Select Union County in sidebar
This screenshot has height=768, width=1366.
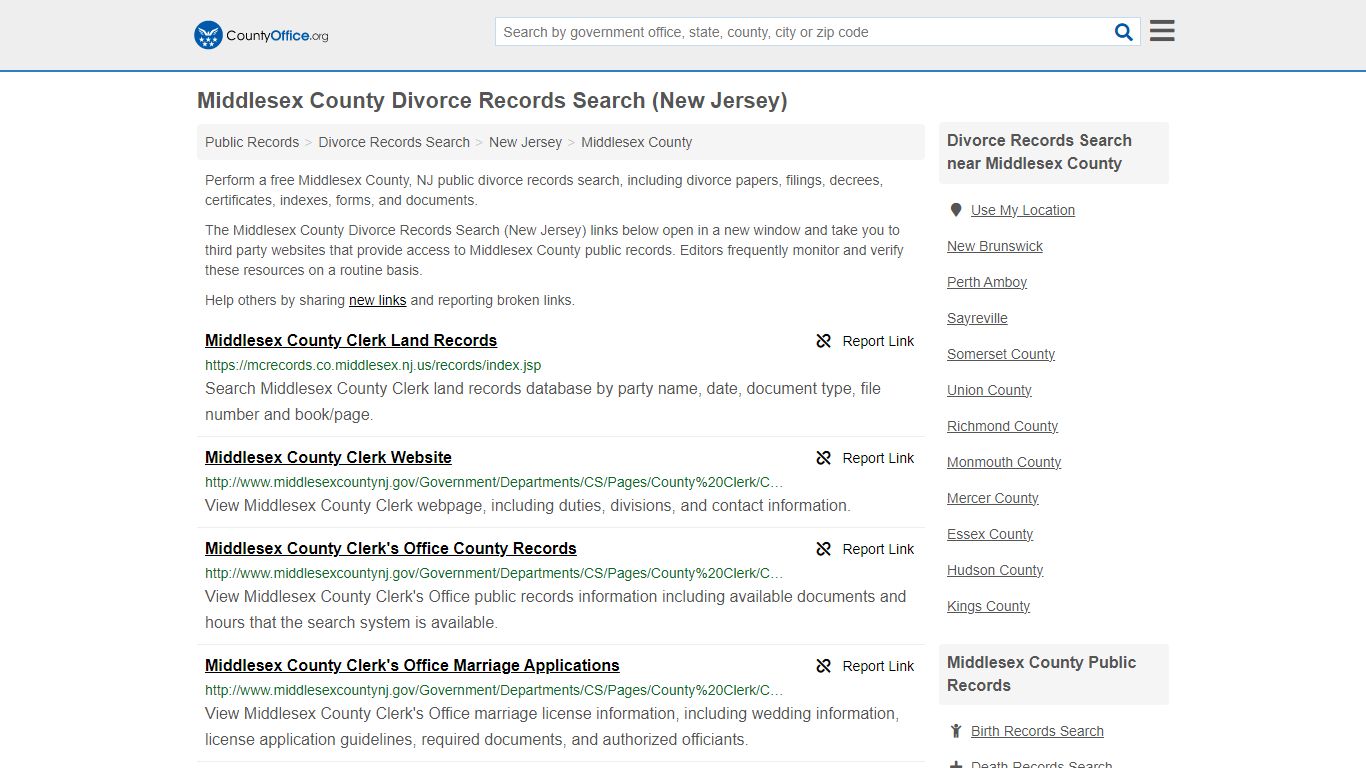(989, 390)
